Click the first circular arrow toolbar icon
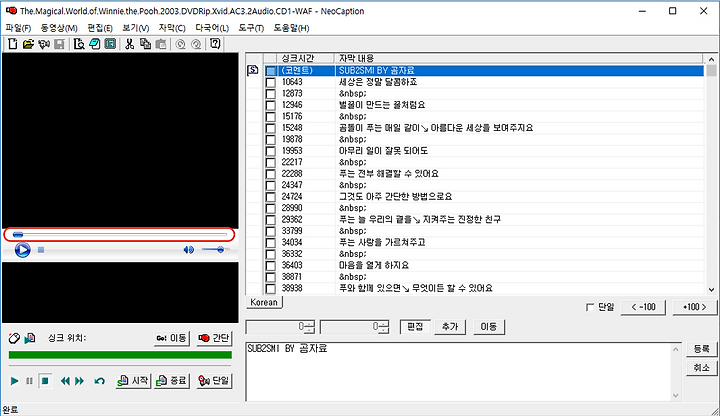720x416 pixels. (180, 44)
